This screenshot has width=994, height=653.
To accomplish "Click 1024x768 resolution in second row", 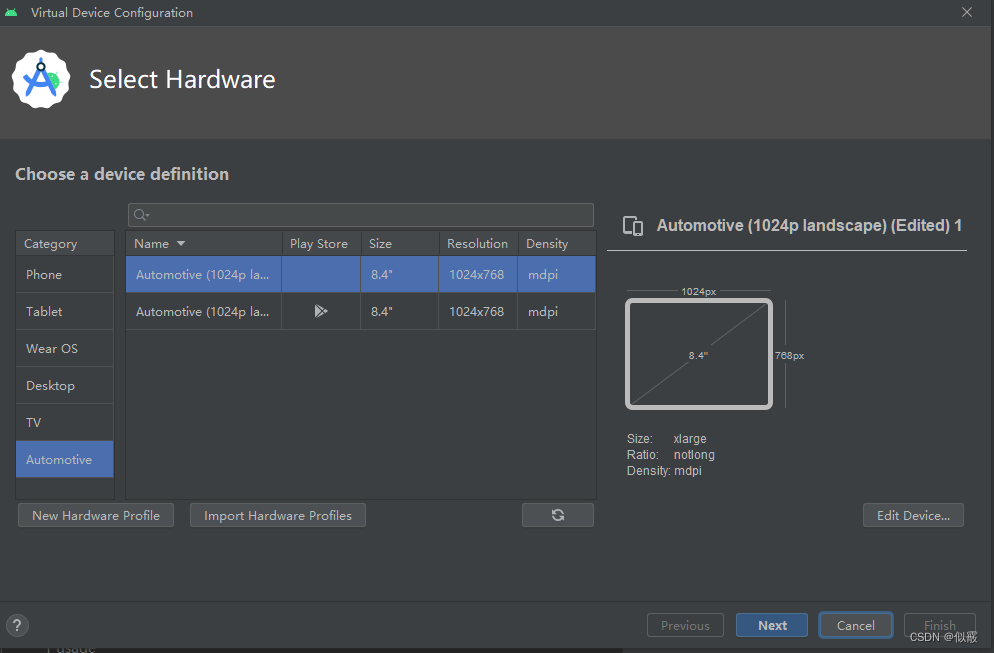I will 477,311.
